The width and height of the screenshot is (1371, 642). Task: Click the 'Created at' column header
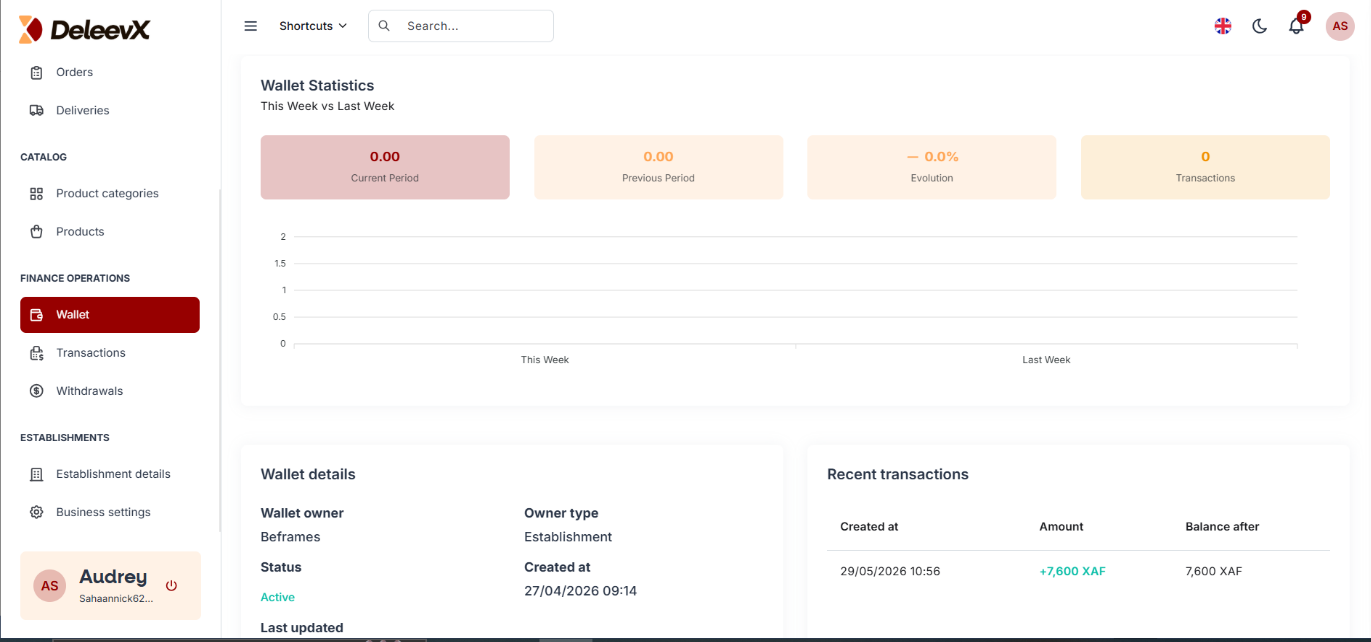pyautogui.click(x=869, y=527)
